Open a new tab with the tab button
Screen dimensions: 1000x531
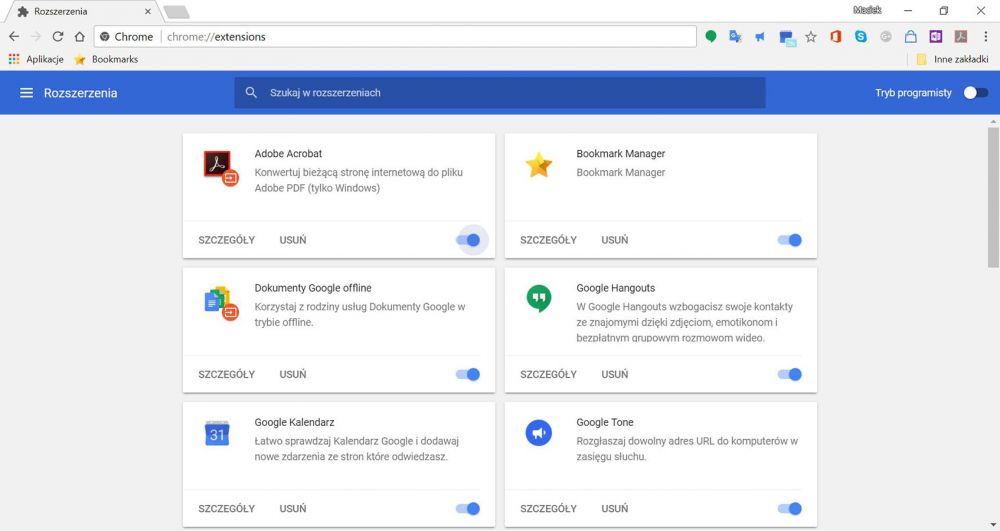(176, 11)
